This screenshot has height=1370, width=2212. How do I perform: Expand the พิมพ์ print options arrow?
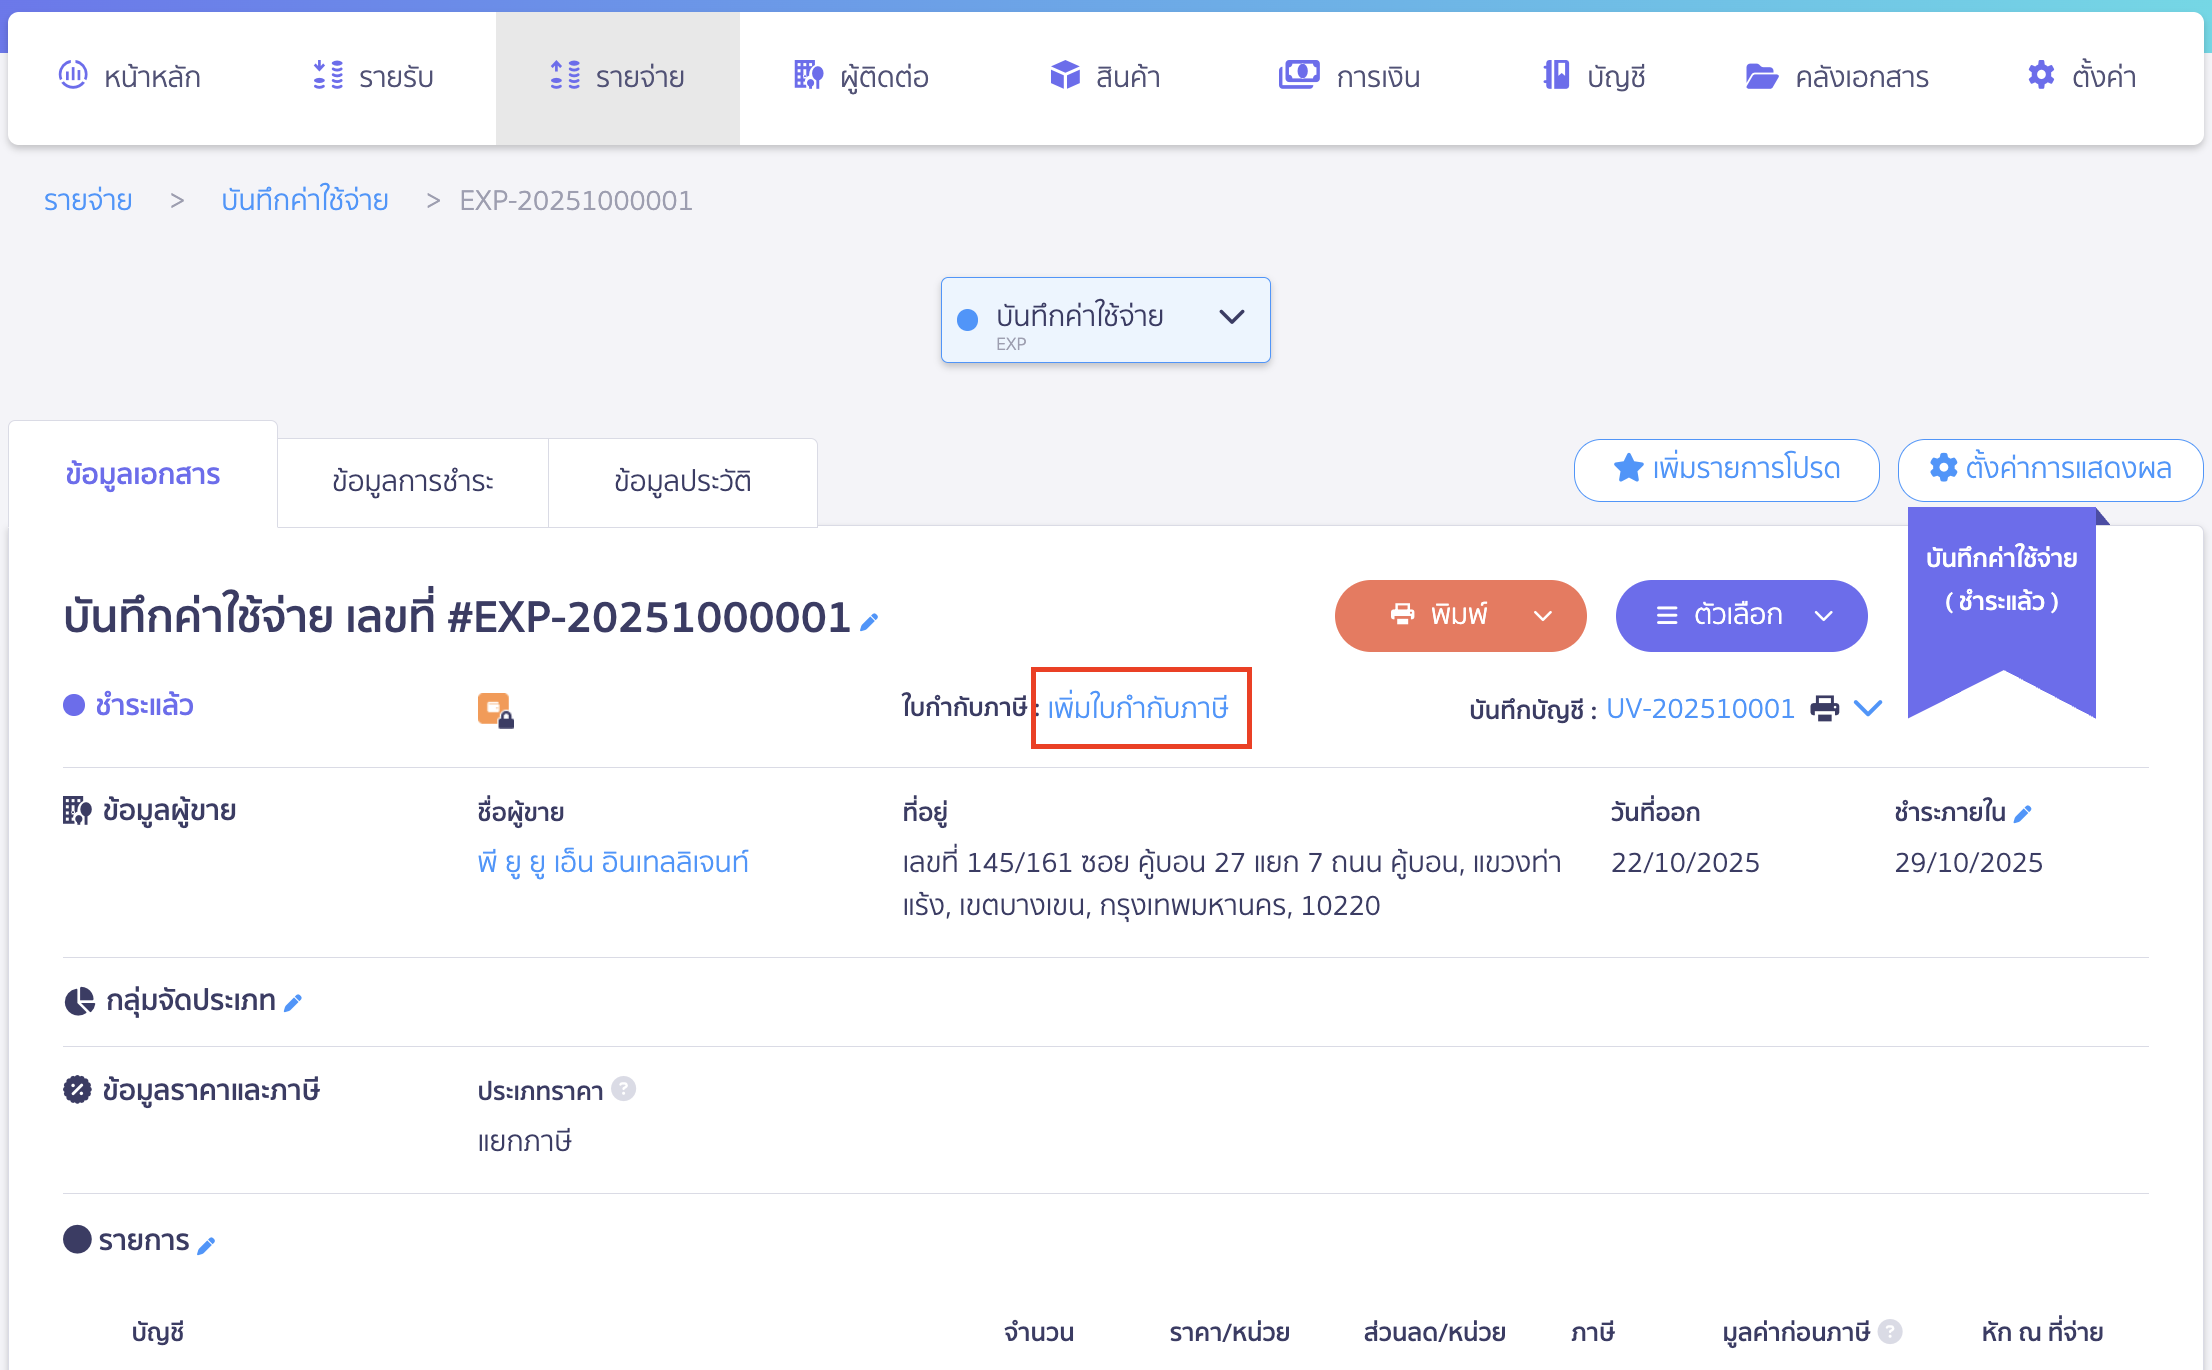click(x=1543, y=616)
